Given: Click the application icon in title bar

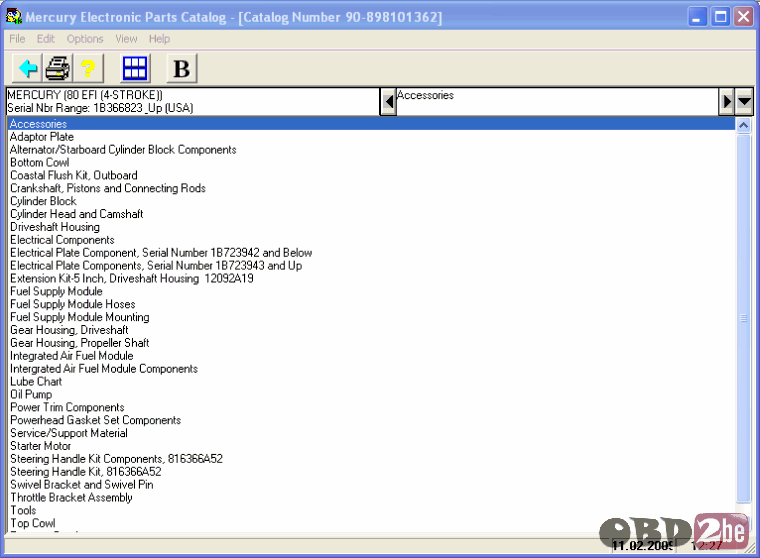Looking at the screenshot, I should [x=14, y=16].
